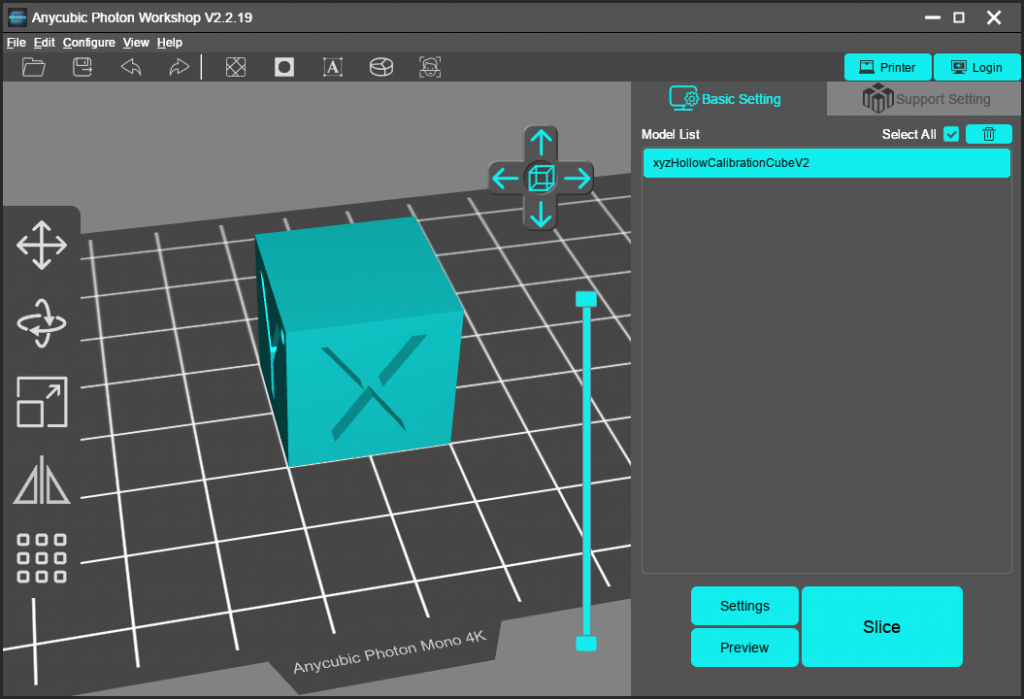Click the Login button
The image size is (1024, 699).
coord(977,67)
